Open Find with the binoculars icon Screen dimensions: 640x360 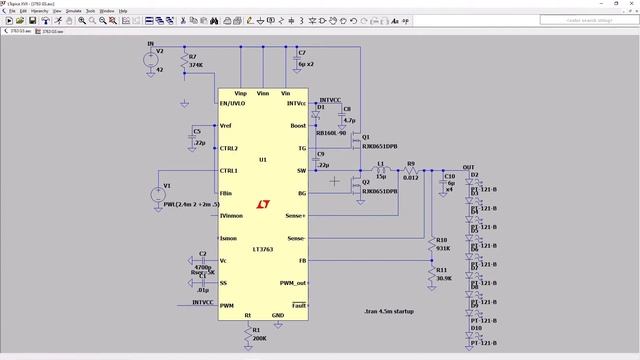pos(214,20)
